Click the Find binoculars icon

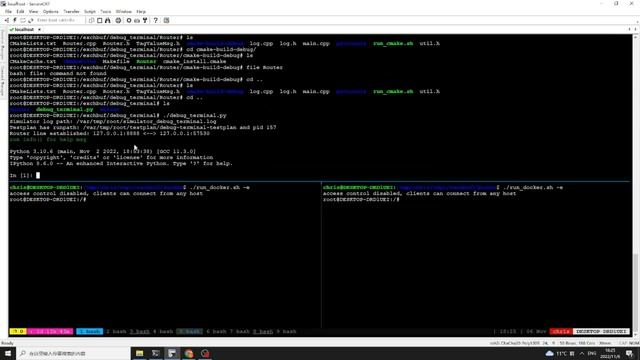pyautogui.click(x=107, y=20)
